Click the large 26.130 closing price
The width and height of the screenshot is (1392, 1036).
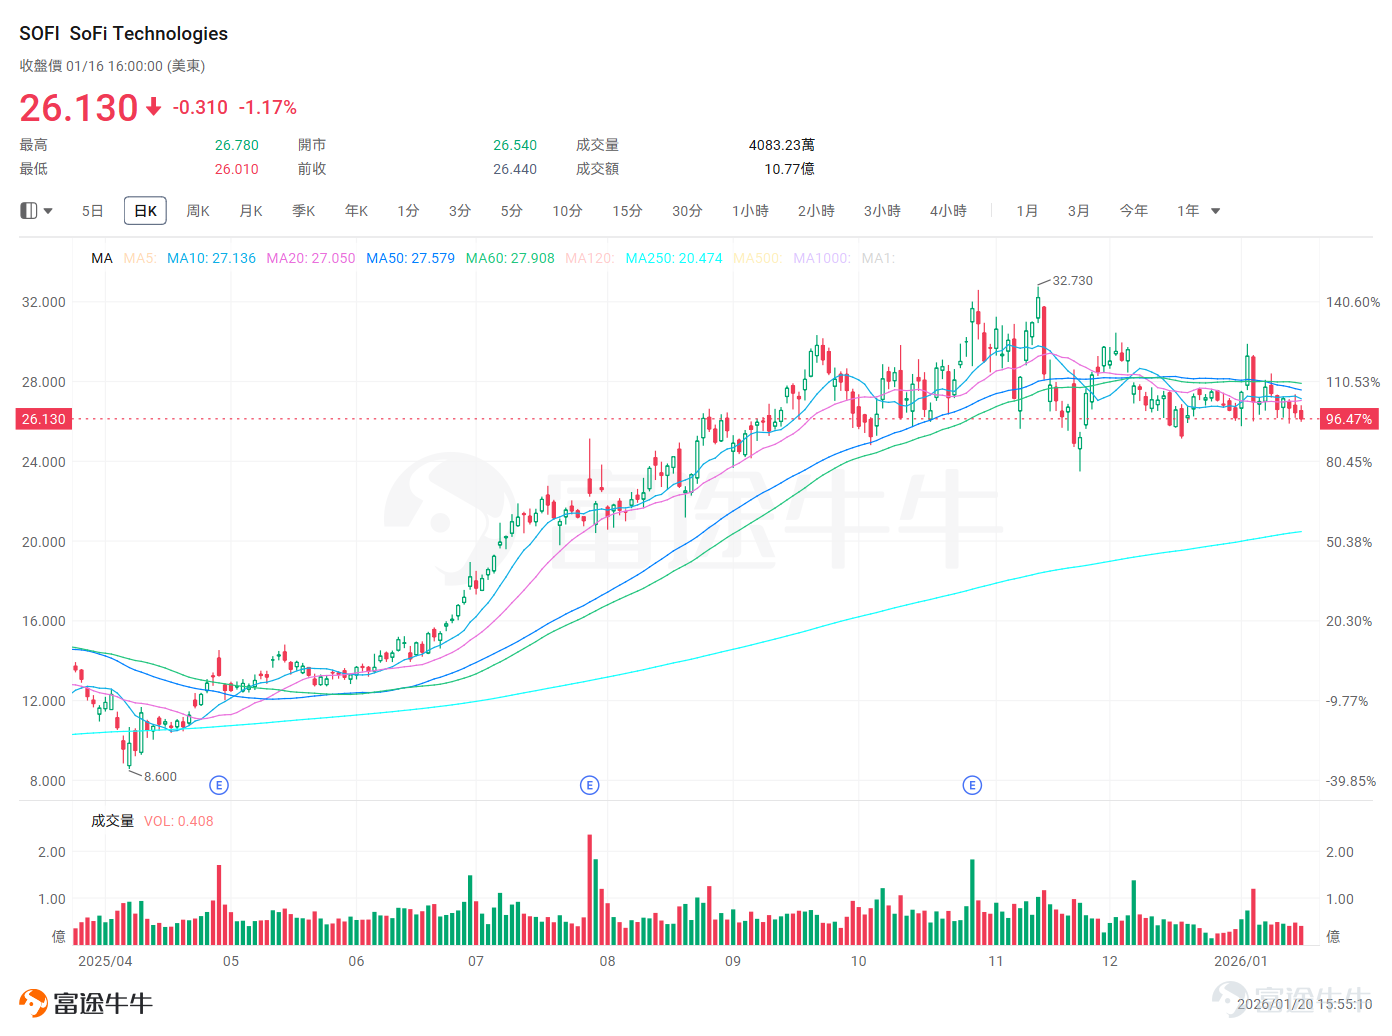coord(79,108)
